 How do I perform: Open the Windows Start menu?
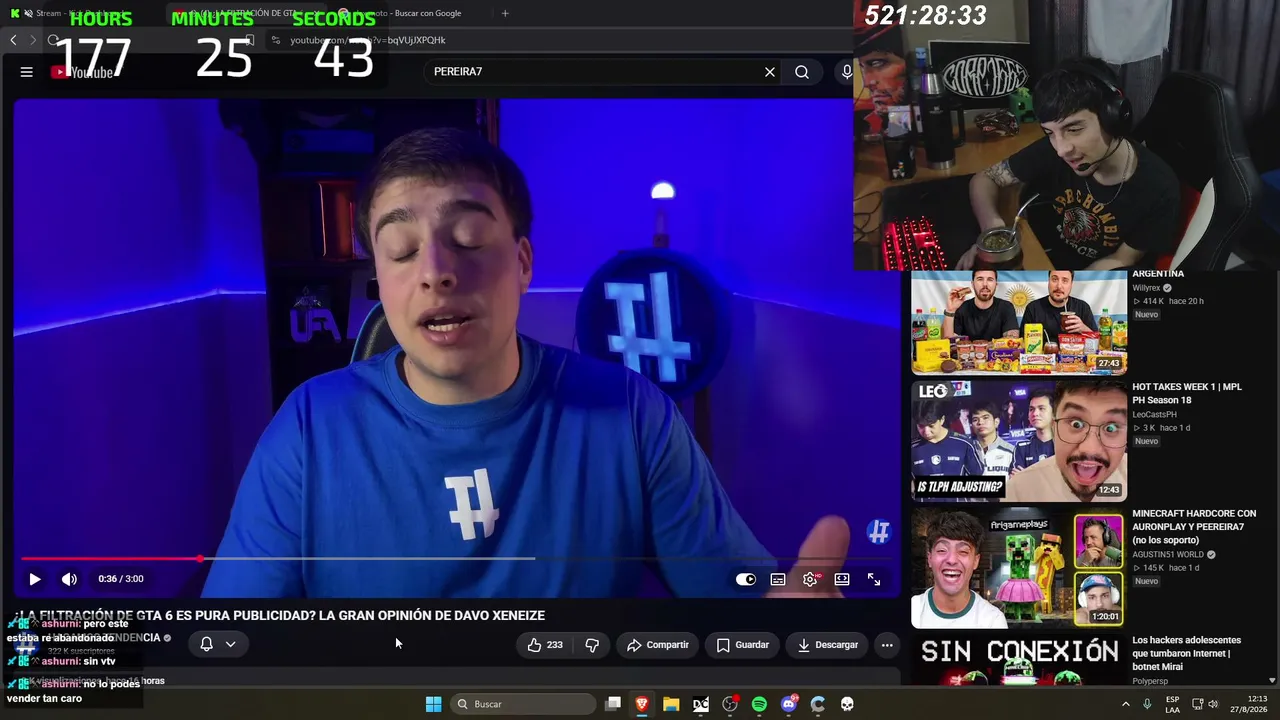[433, 704]
